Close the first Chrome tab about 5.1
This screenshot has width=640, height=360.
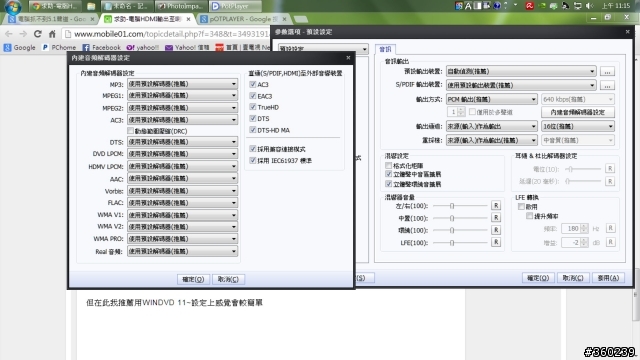click(x=92, y=19)
